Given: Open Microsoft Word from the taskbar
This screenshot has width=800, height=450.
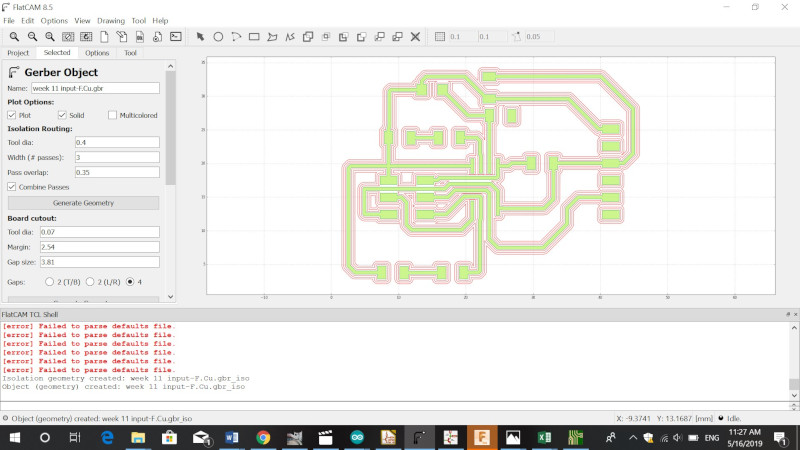Looking at the screenshot, I should [x=232, y=438].
